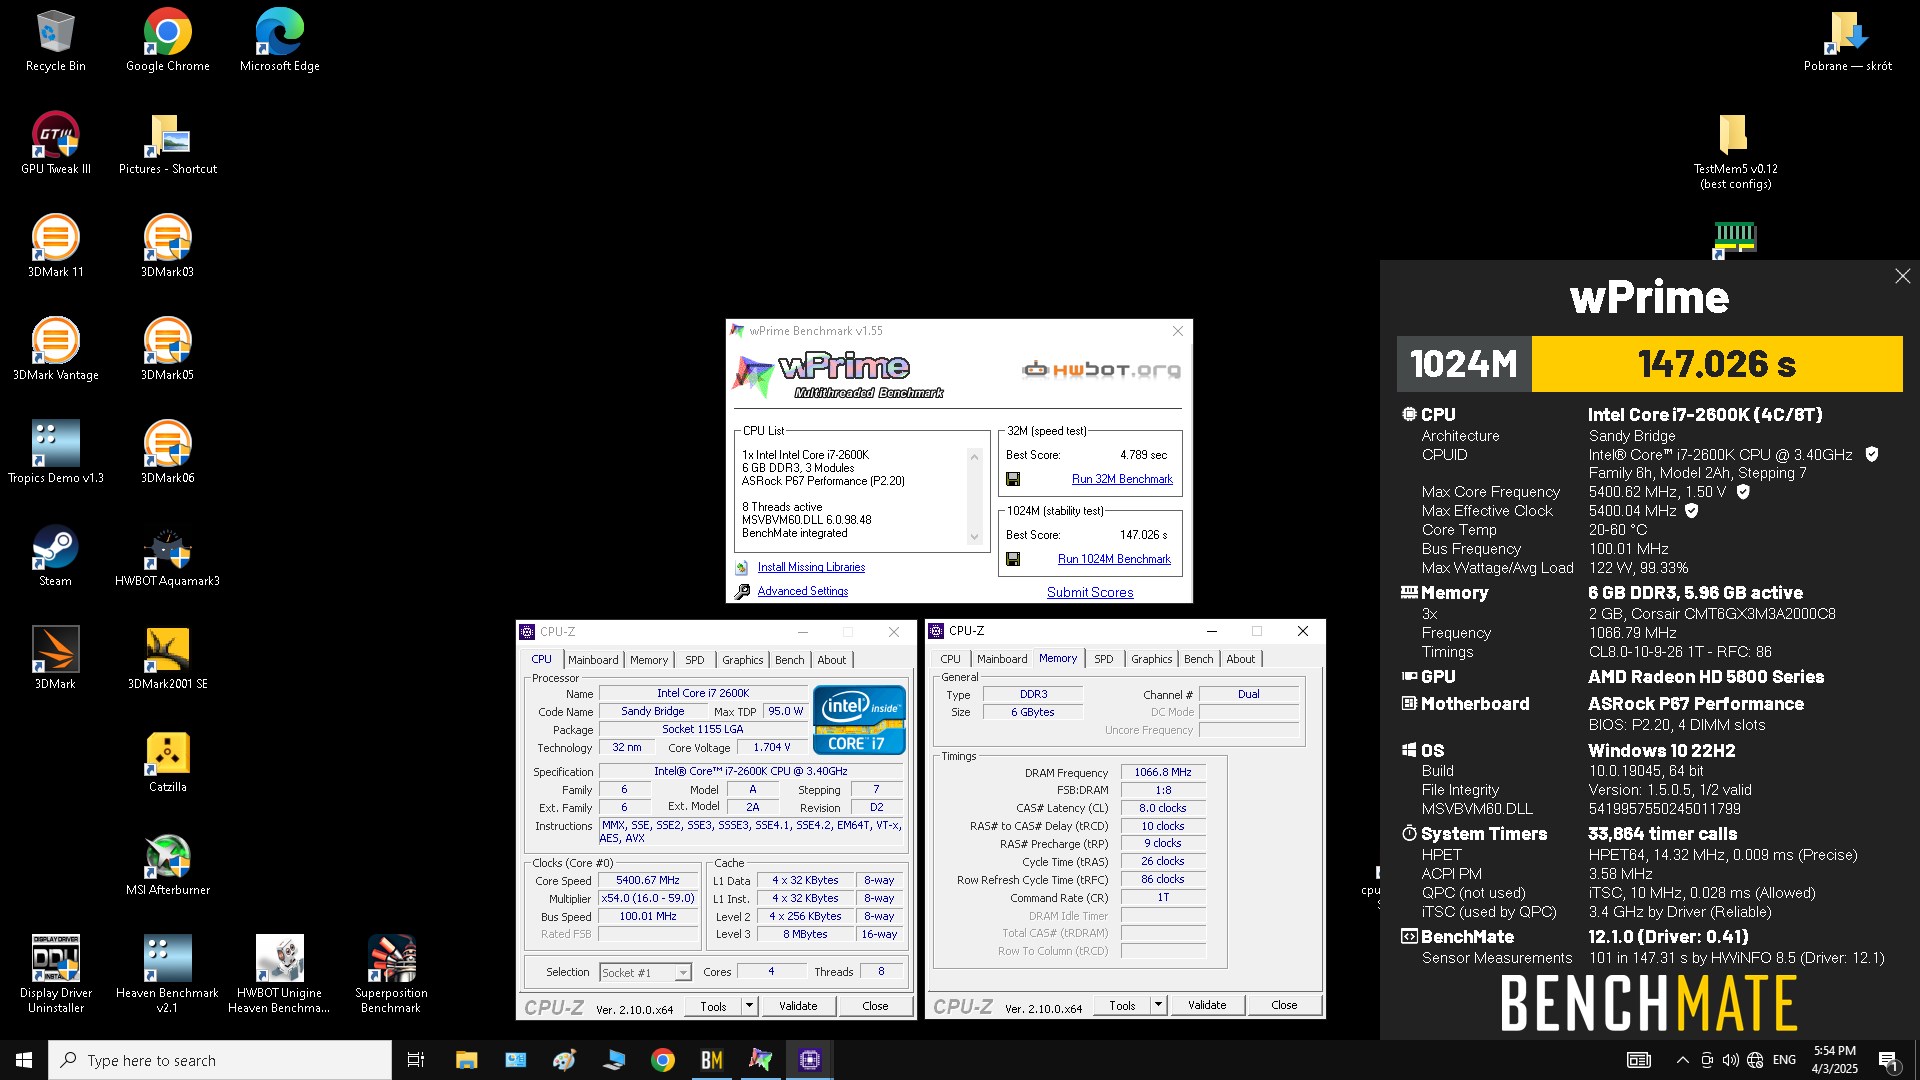Click the 147.026 s score in BenchMate panel
Screen dimensions: 1920x1080
tap(1716, 364)
